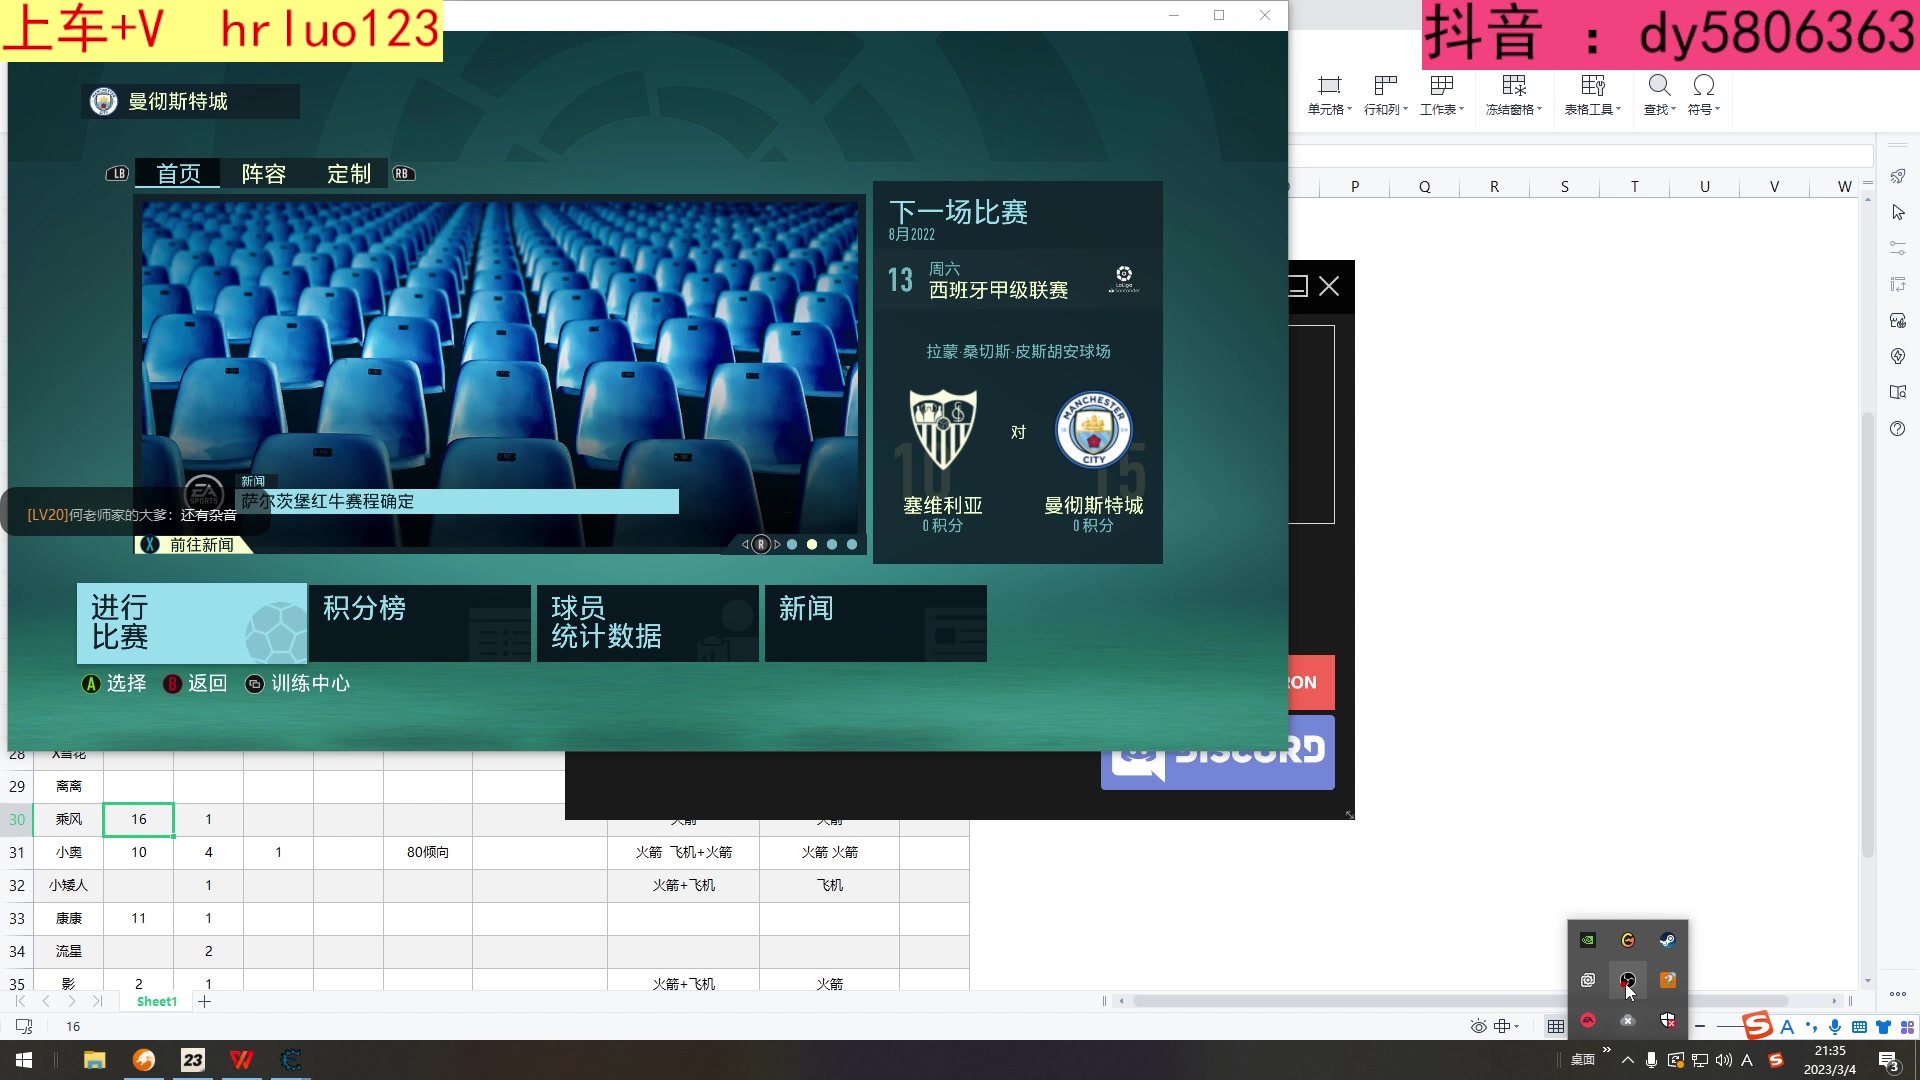The image size is (1920, 1080).
Task: Click NVIDIA icon in system tray popup
Action: point(1588,940)
